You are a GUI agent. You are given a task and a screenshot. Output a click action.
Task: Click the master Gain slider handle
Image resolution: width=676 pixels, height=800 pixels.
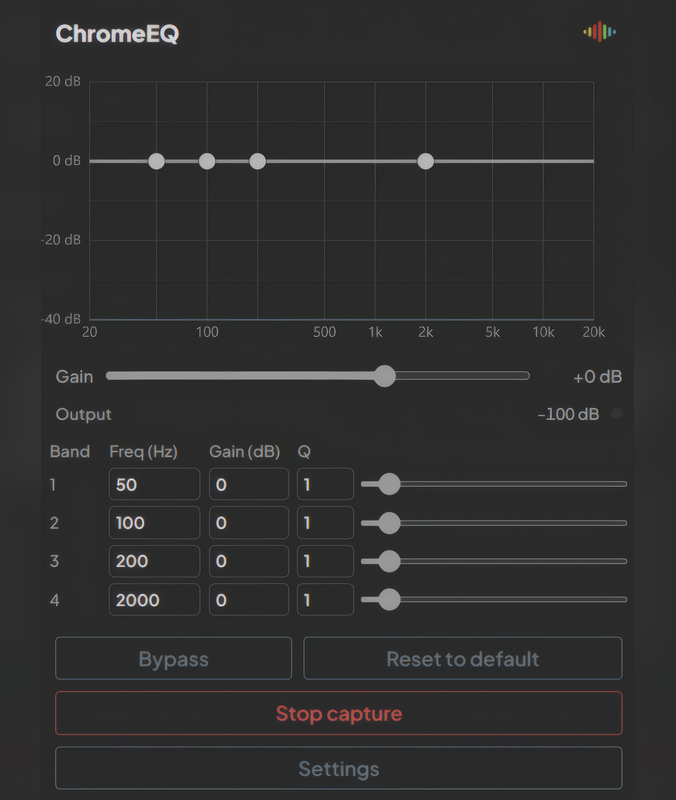pos(384,376)
